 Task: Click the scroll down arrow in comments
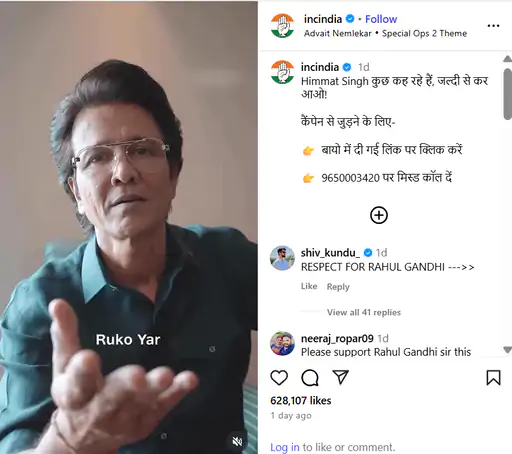pos(507,350)
